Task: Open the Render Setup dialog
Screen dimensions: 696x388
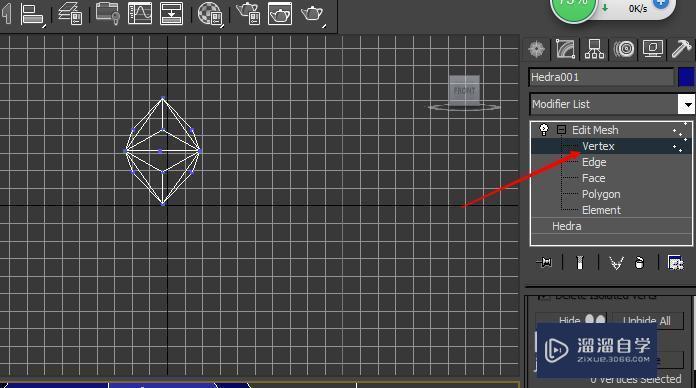Action: (248, 13)
